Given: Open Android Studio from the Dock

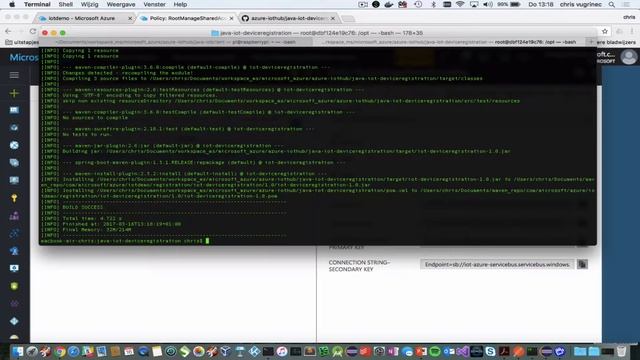Looking at the screenshot, I should (x=337, y=352).
